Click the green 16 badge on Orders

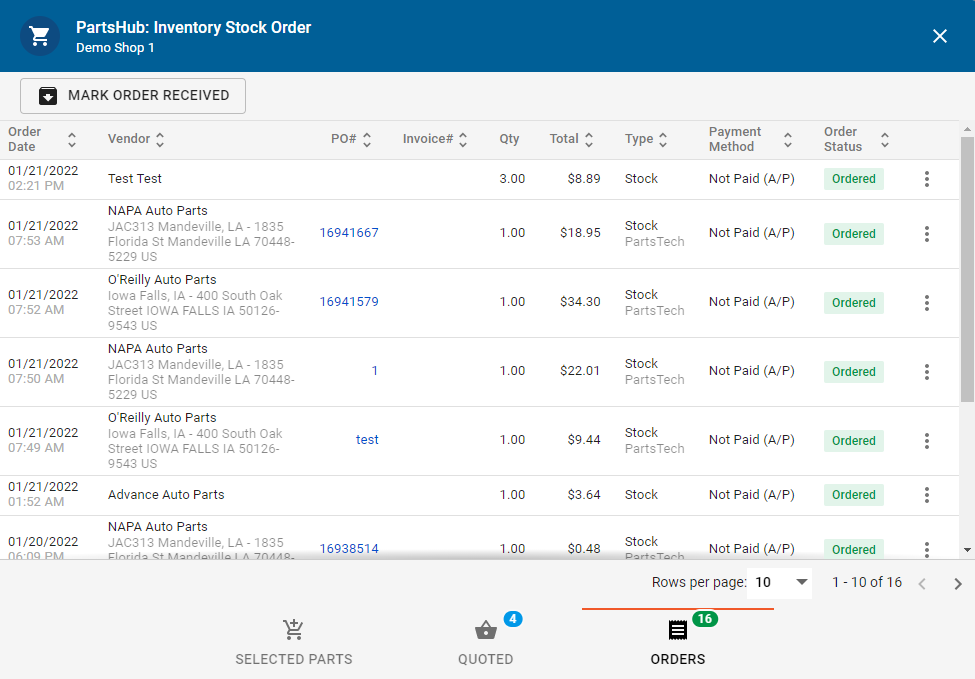(x=705, y=619)
